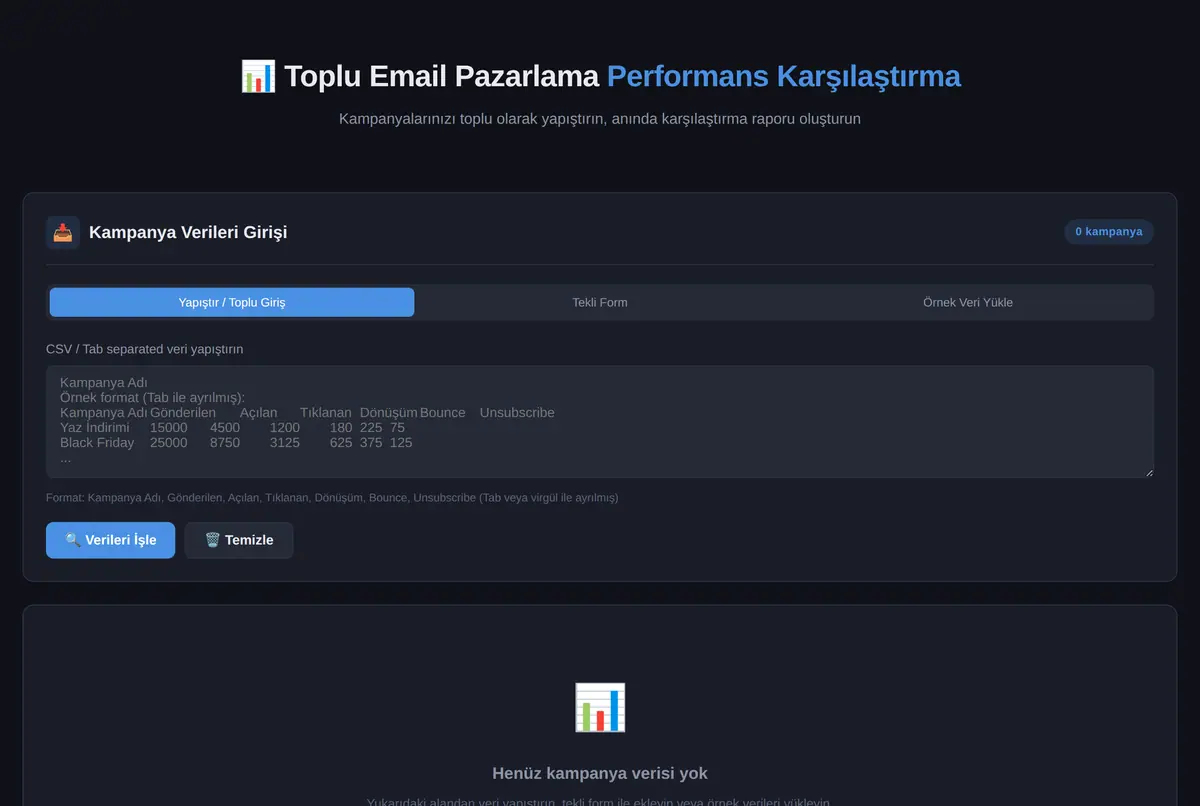Click the Henüz kampanya verisi yok message
This screenshot has height=806, width=1200.
click(x=600, y=773)
